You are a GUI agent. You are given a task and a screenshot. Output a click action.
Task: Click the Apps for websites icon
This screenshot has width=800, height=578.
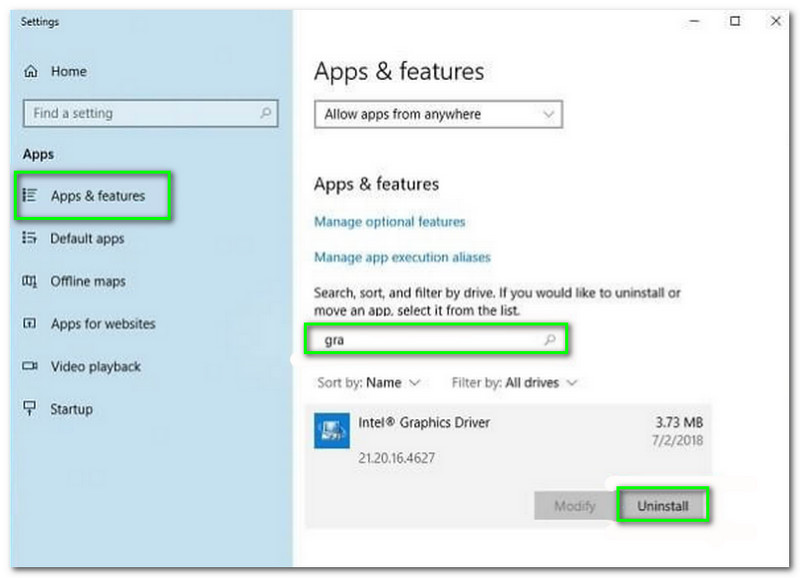pos(30,324)
